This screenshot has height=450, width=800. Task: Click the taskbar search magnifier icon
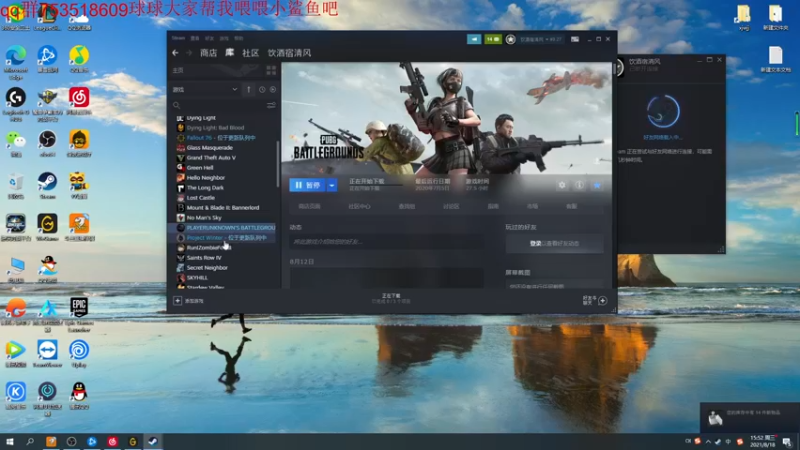(x=30, y=441)
